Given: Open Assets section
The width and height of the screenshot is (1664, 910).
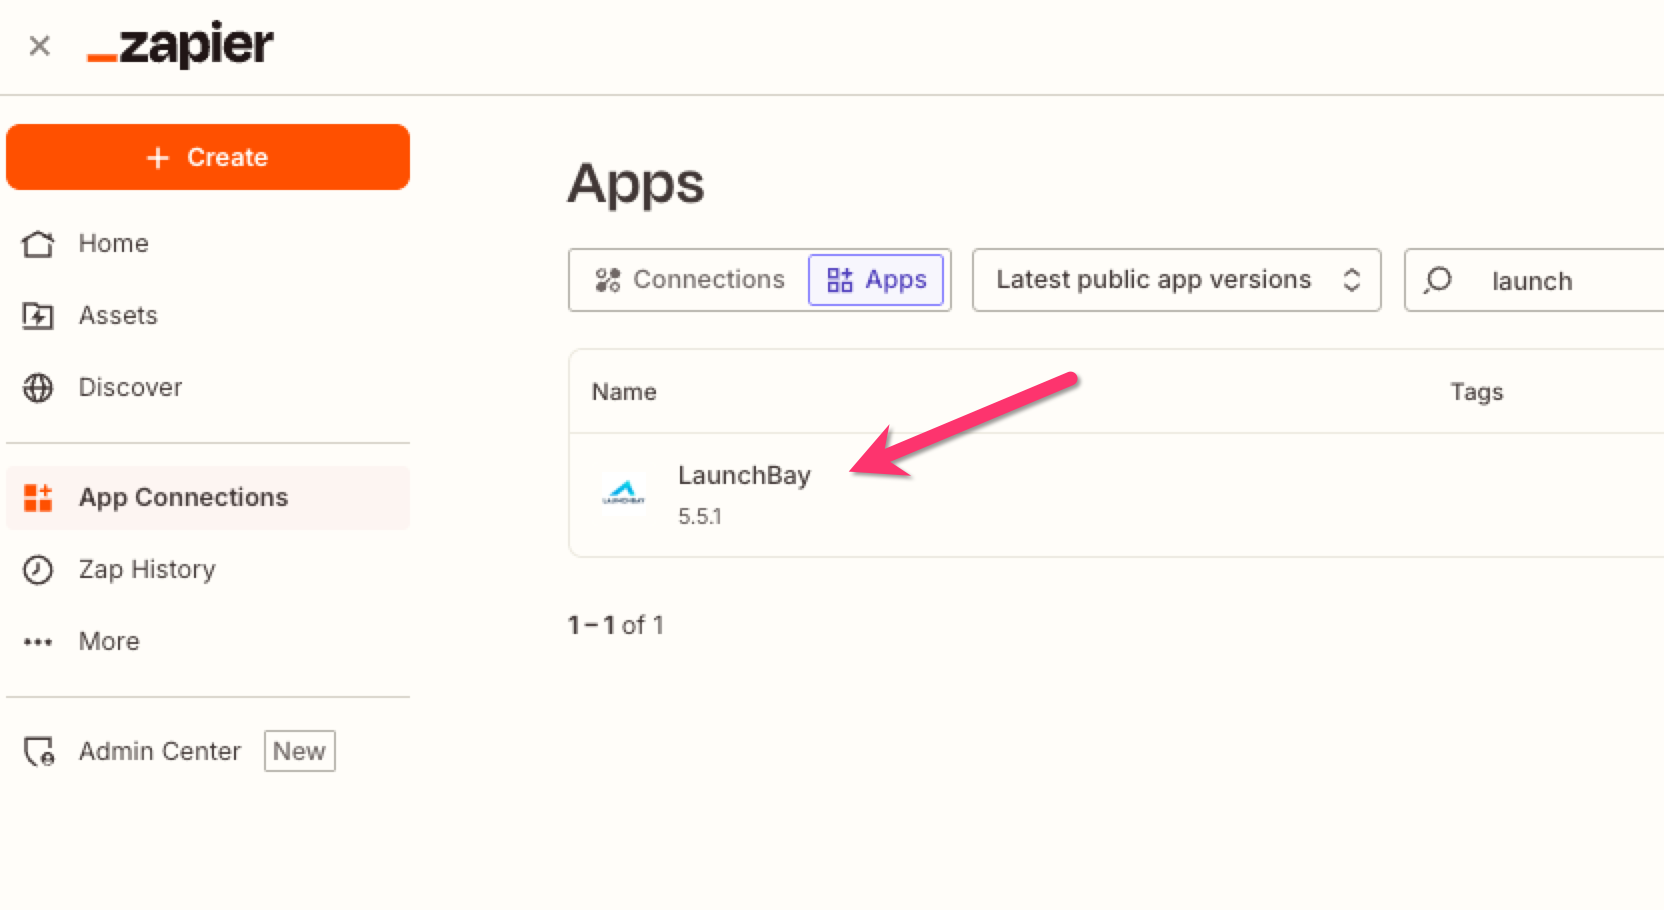Looking at the screenshot, I should point(118,315).
